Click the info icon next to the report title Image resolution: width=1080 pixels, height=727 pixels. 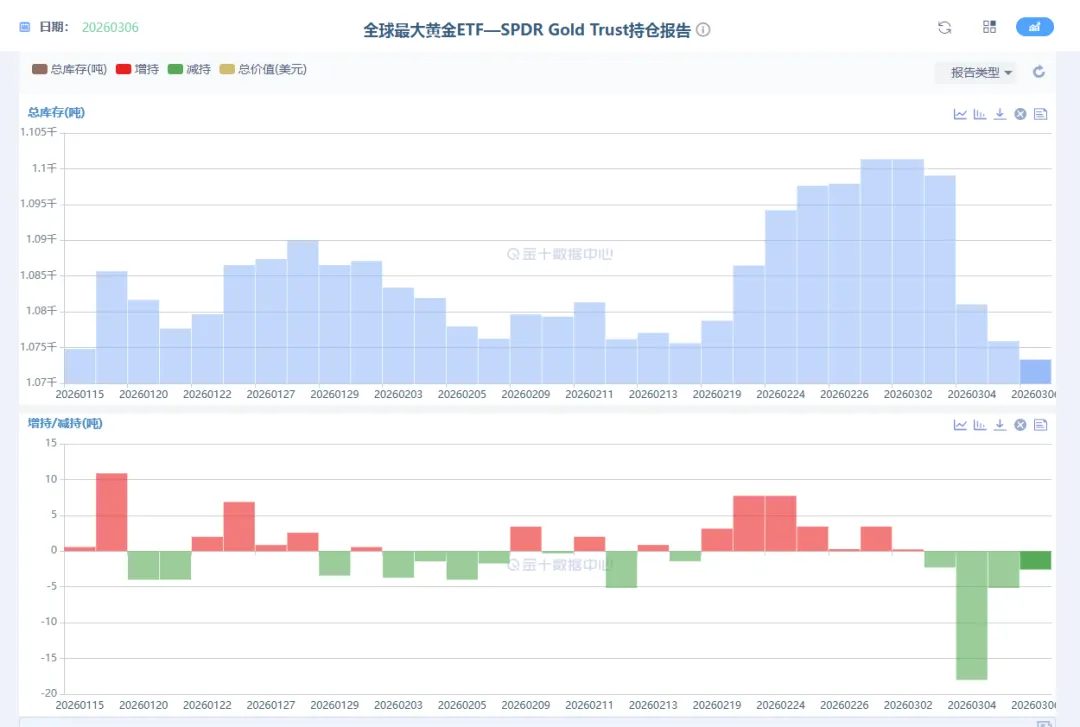pos(703,30)
